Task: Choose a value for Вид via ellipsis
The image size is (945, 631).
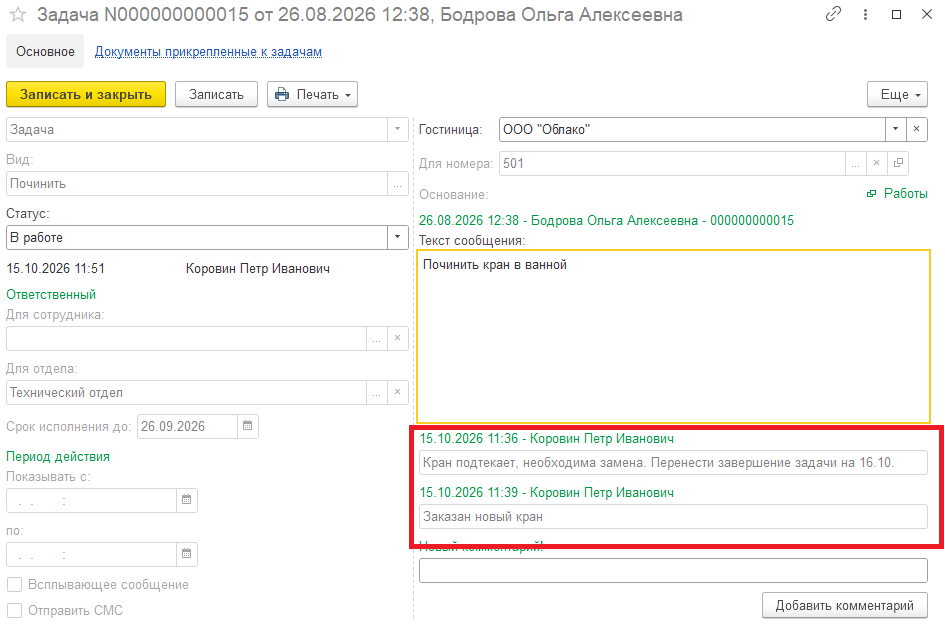Action: point(397,184)
